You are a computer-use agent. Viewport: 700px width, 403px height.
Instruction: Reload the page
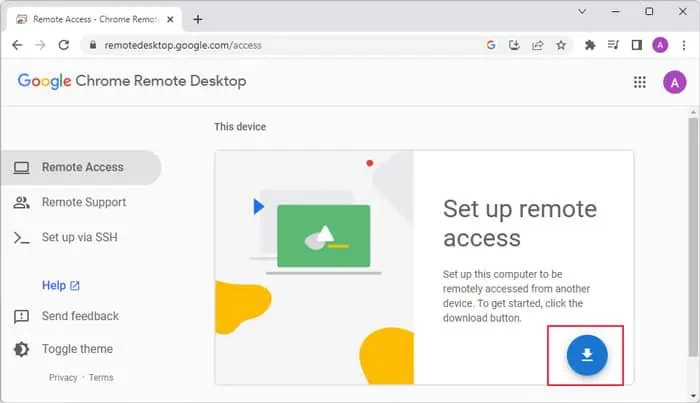(x=64, y=45)
